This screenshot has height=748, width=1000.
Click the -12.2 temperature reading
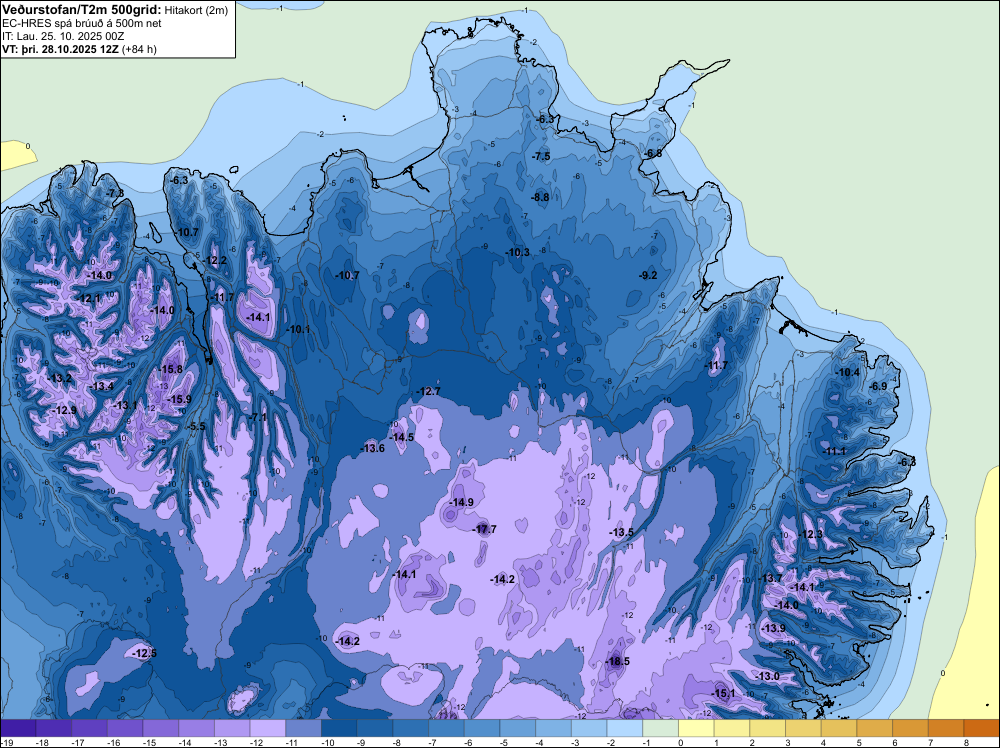coord(216,260)
